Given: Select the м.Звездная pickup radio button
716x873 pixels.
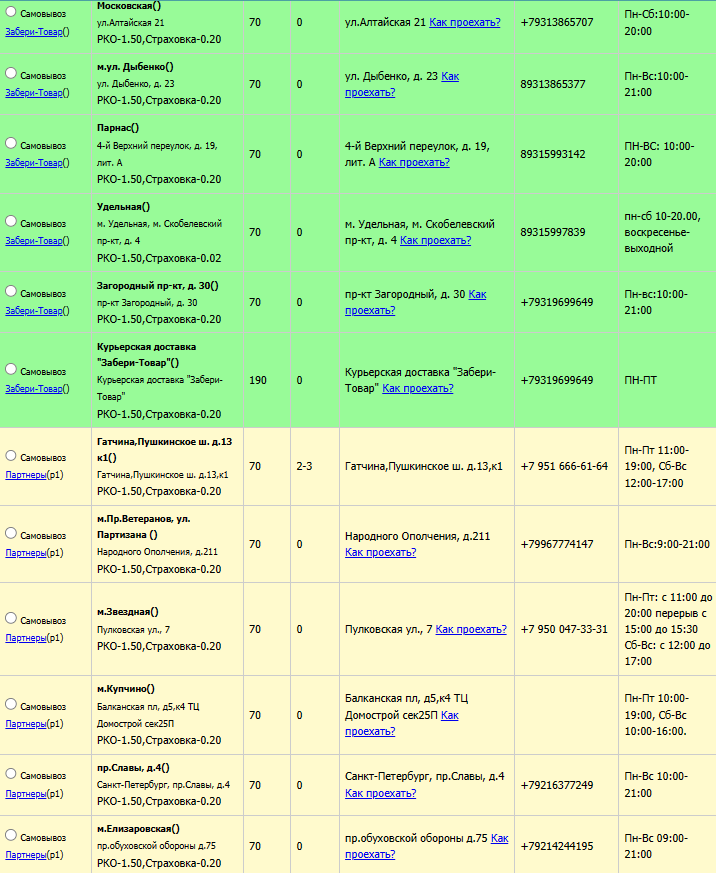Looking at the screenshot, I should tap(11, 618).
